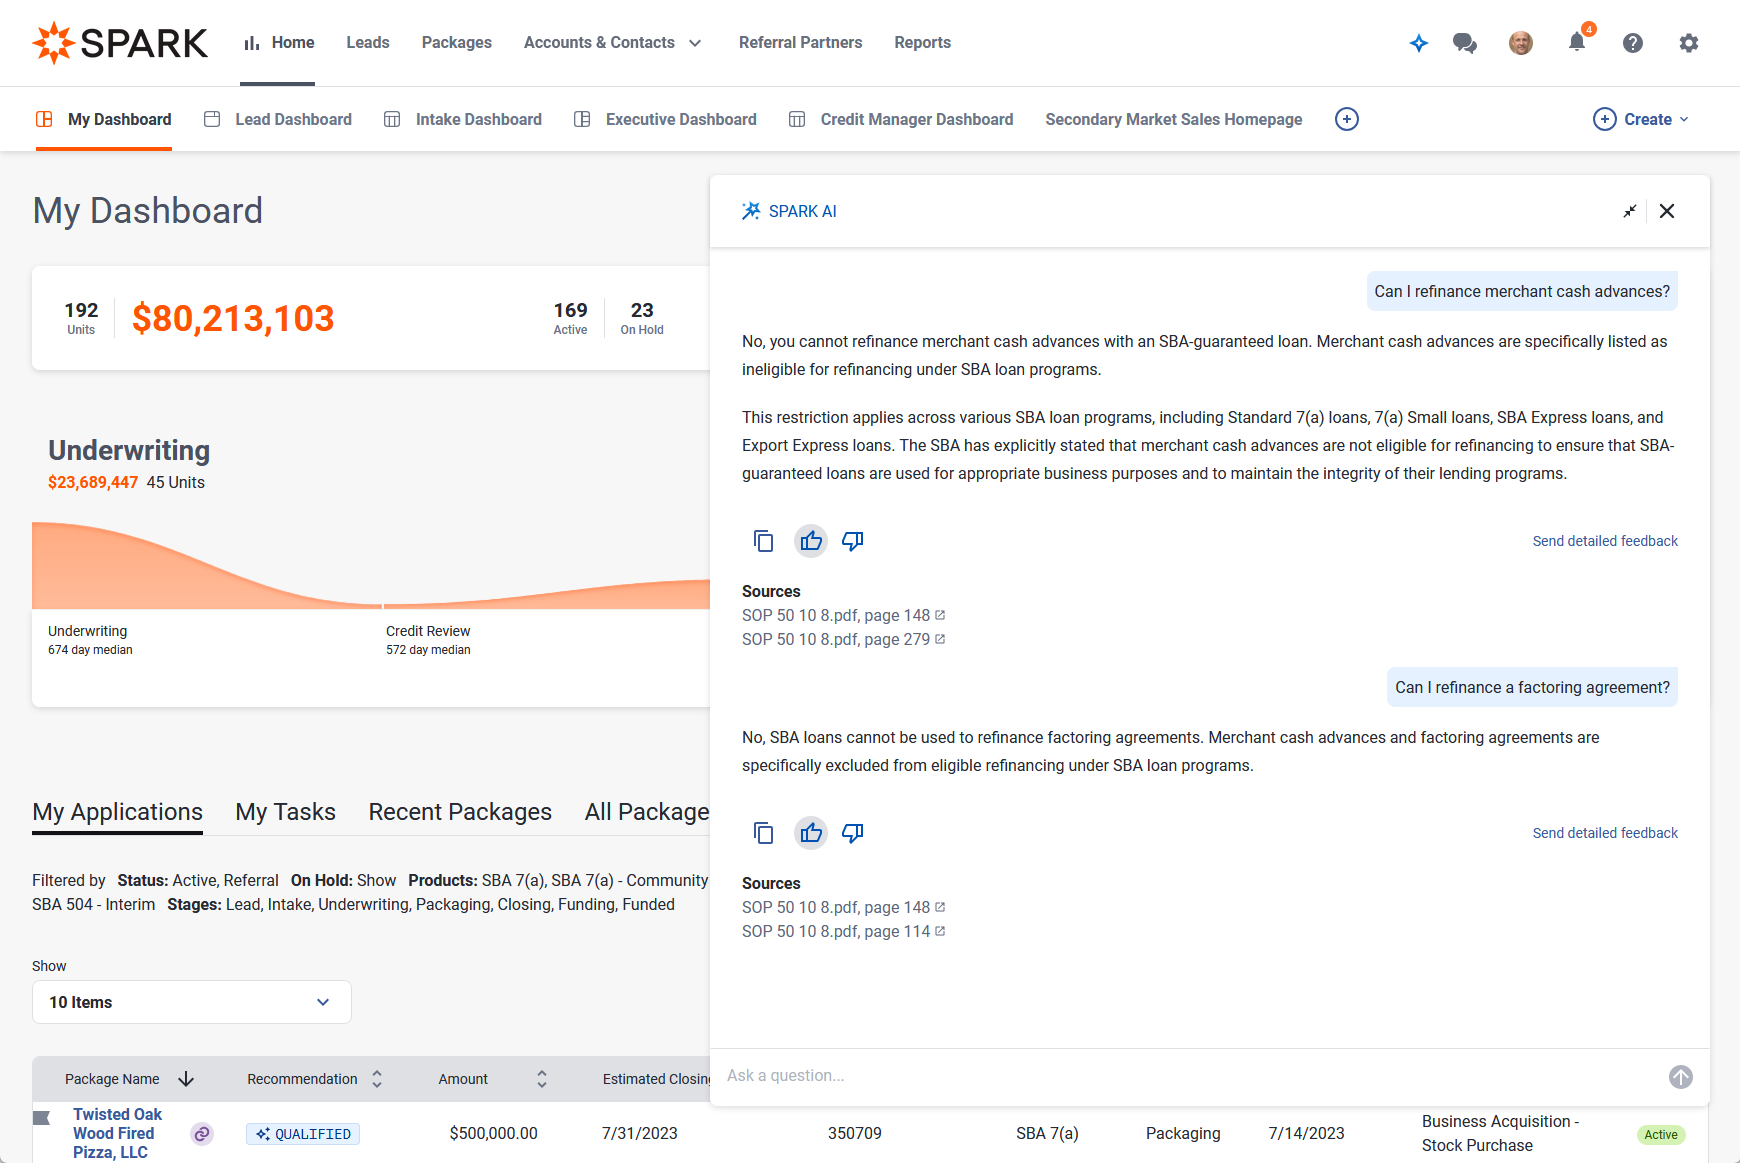The height and width of the screenshot is (1163, 1740).
Task: Open the Create dropdown
Action: click(x=1641, y=119)
